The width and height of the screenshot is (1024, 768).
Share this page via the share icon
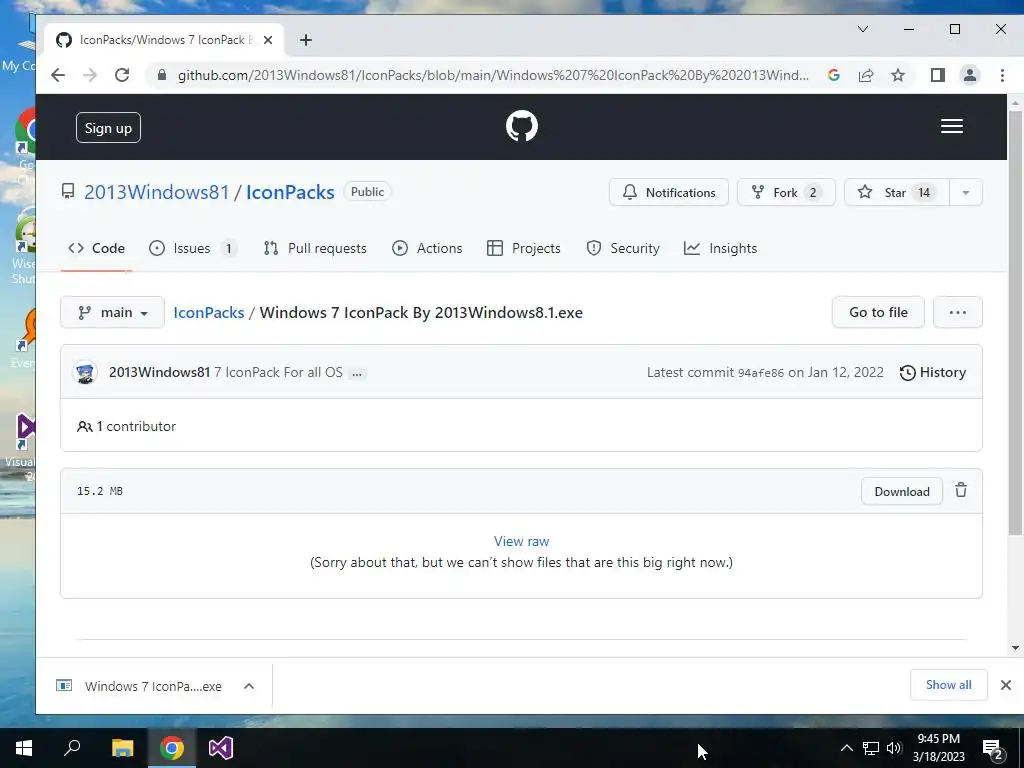[866, 75]
